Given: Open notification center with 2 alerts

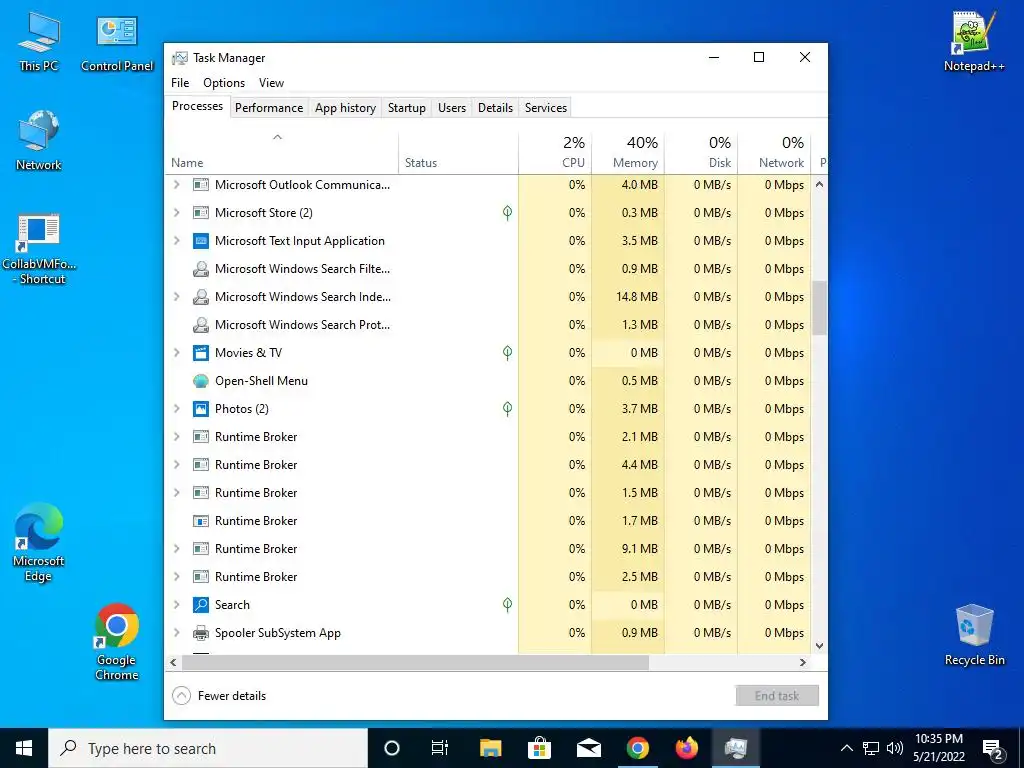Looking at the screenshot, I should click(993, 749).
